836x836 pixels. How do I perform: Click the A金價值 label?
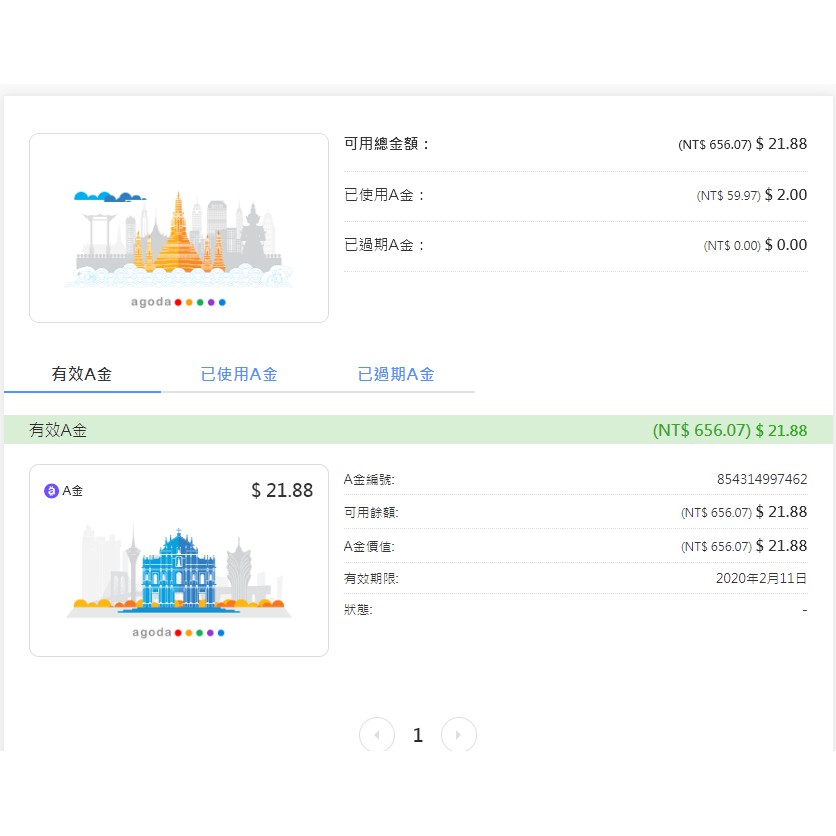369,546
